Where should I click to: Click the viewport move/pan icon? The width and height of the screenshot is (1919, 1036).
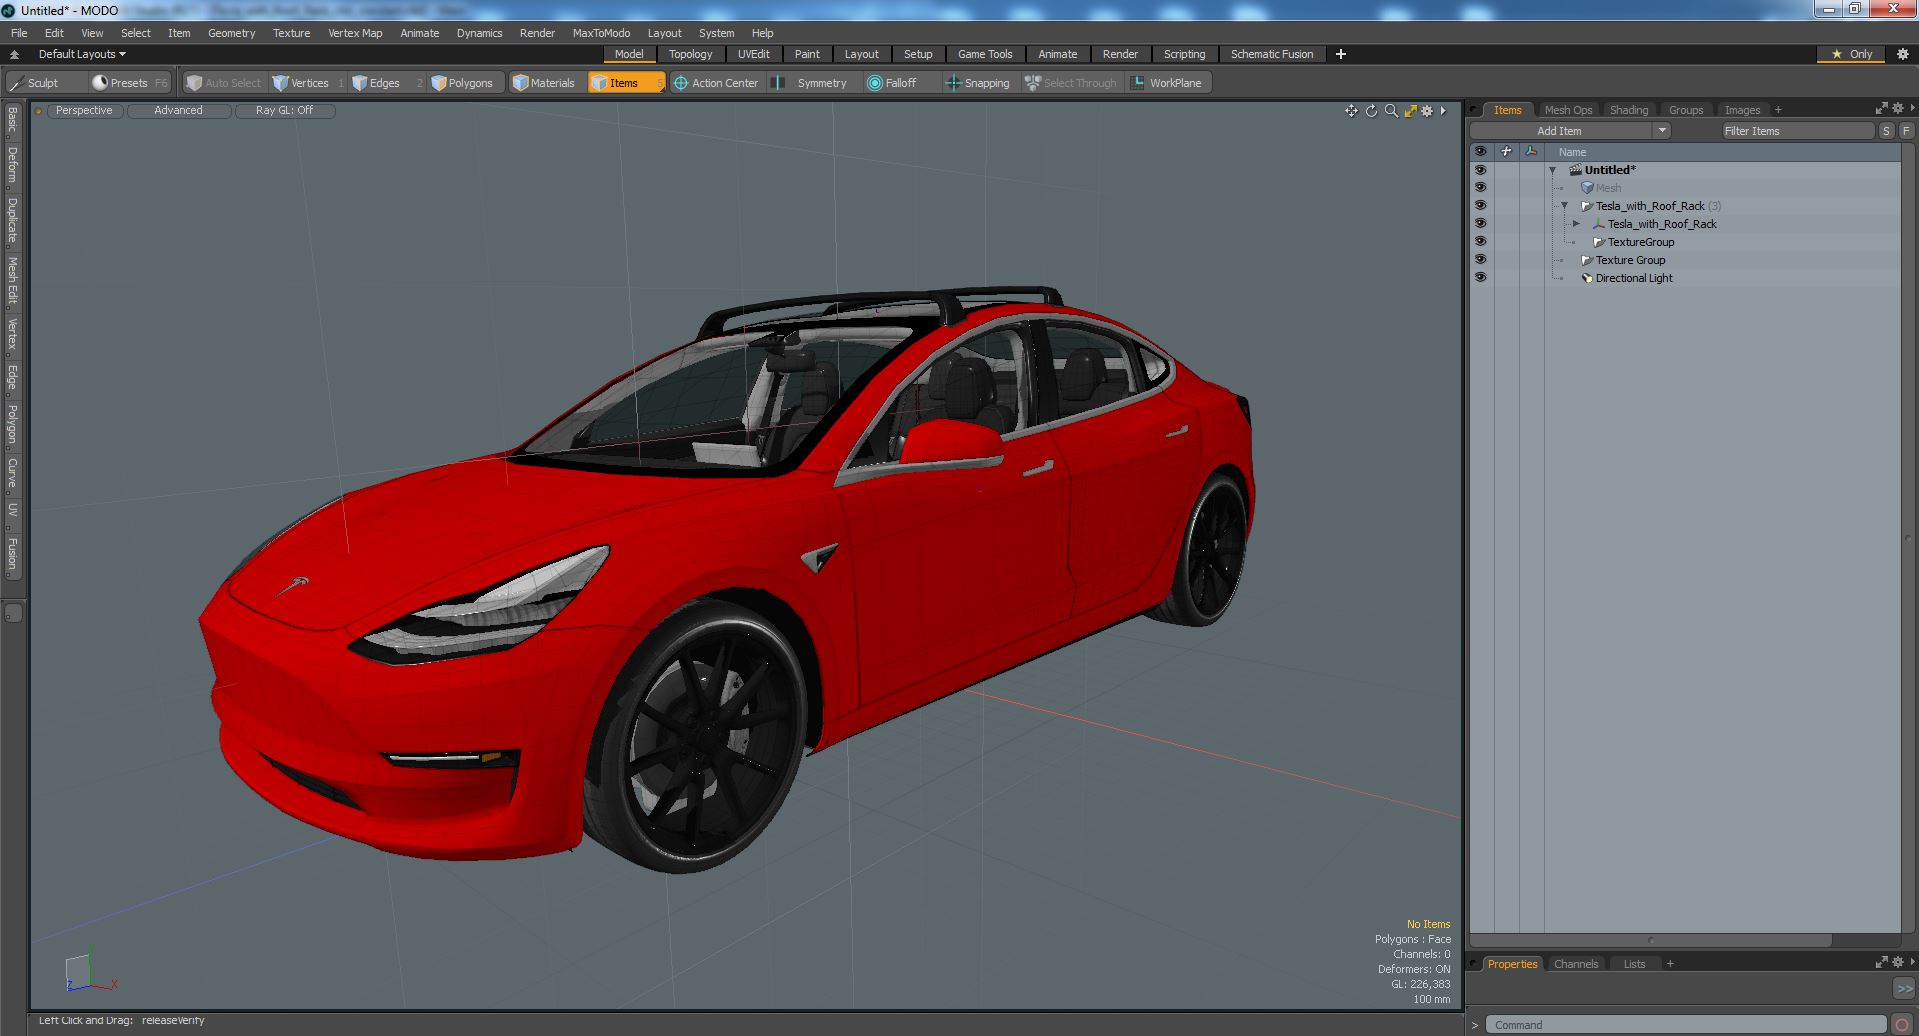coord(1351,111)
